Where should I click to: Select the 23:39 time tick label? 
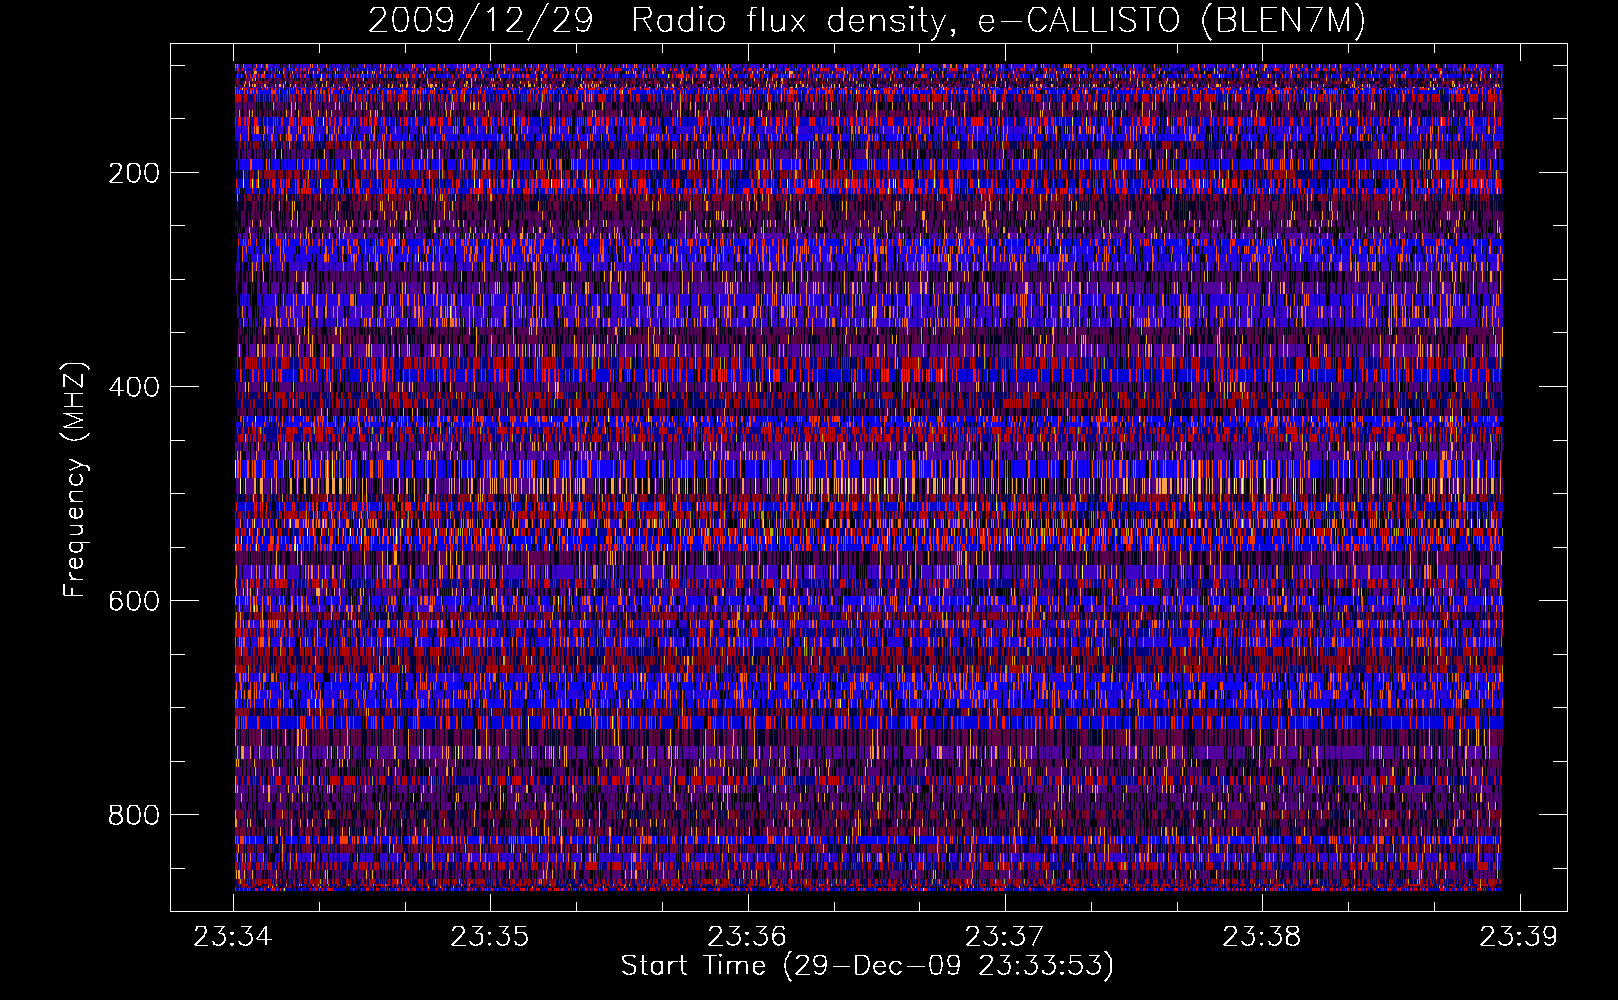click(x=1519, y=937)
